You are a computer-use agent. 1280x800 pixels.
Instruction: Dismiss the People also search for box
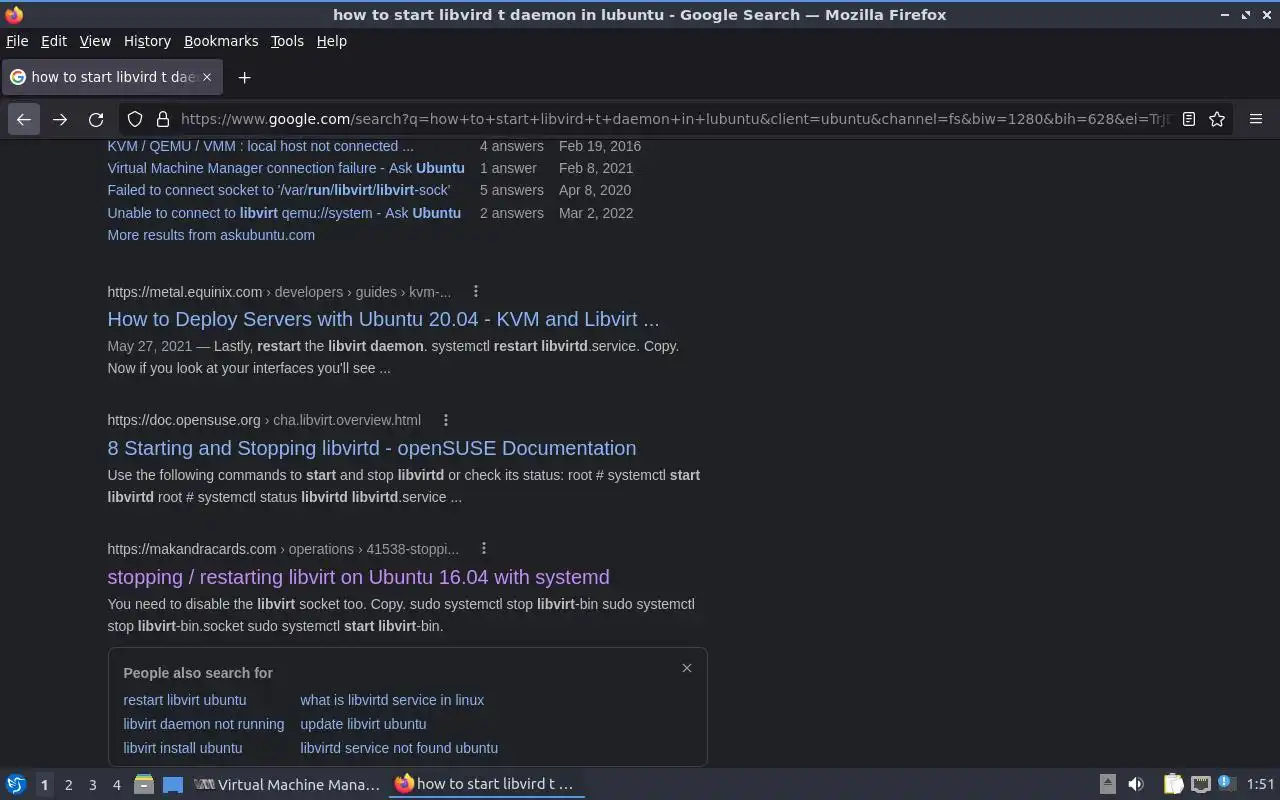click(x=687, y=668)
